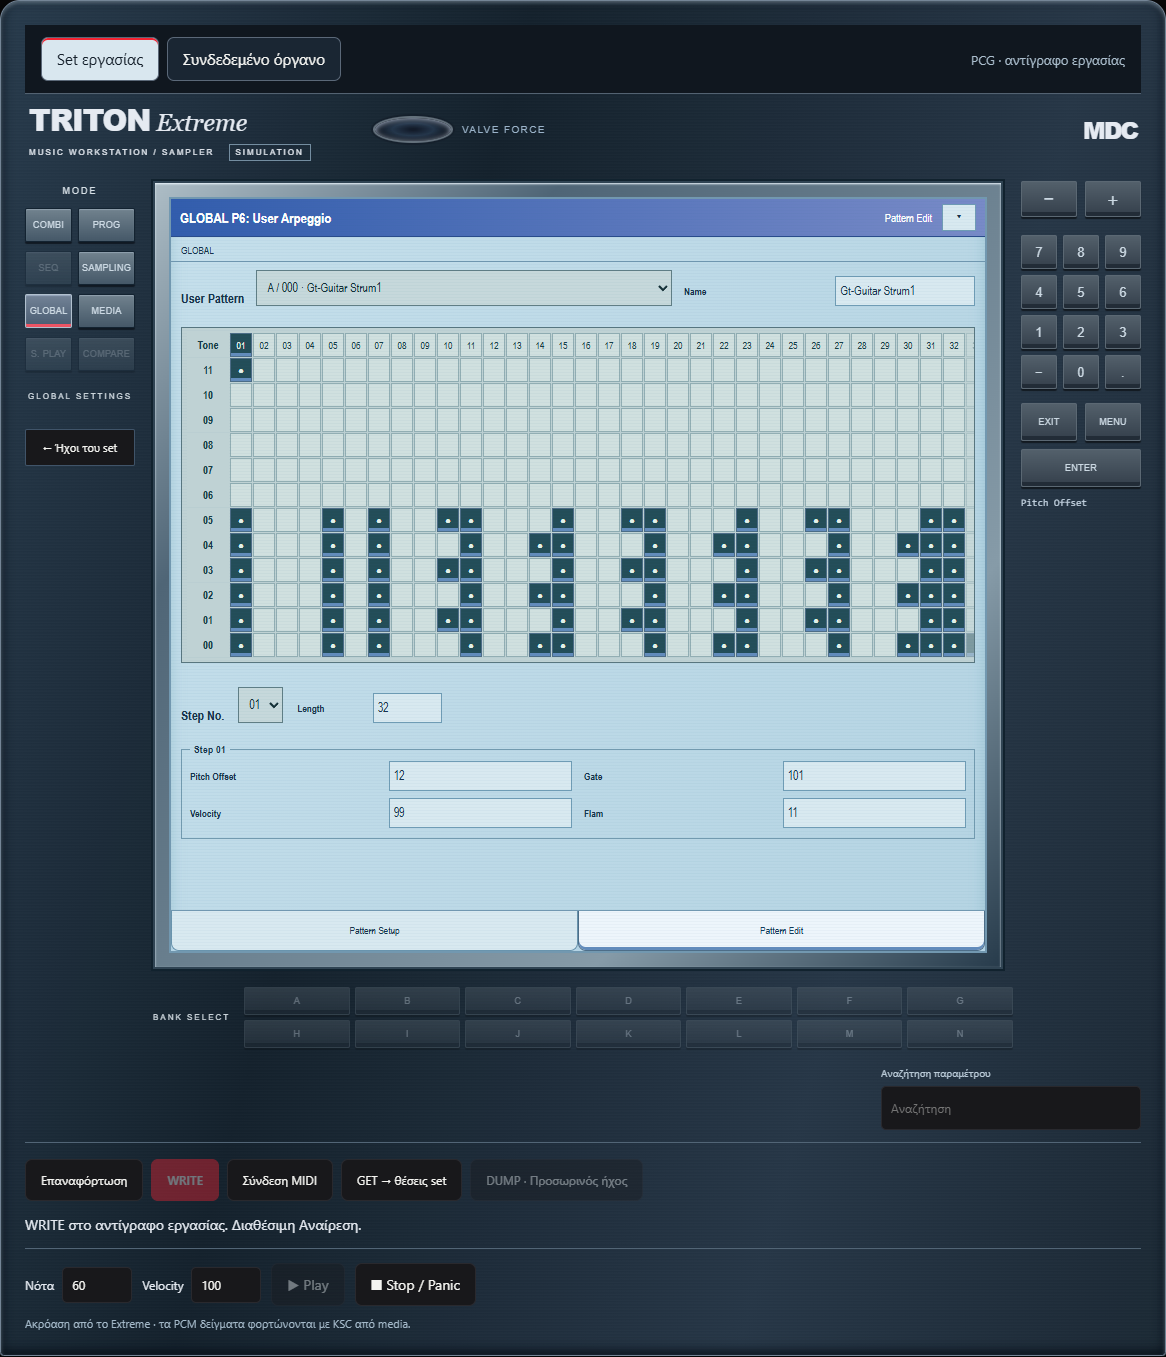The width and height of the screenshot is (1166, 1357).
Task: Click keypad digit 3
Action: [1122, 332]
